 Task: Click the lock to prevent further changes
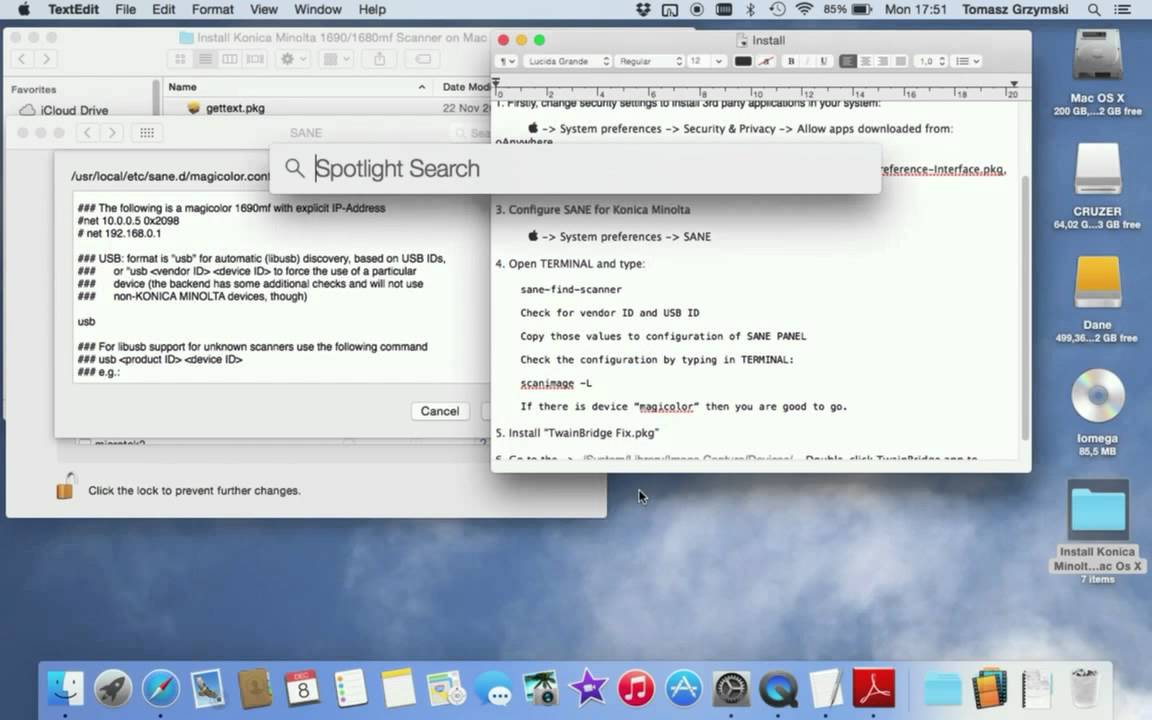[x=65, y=486]
